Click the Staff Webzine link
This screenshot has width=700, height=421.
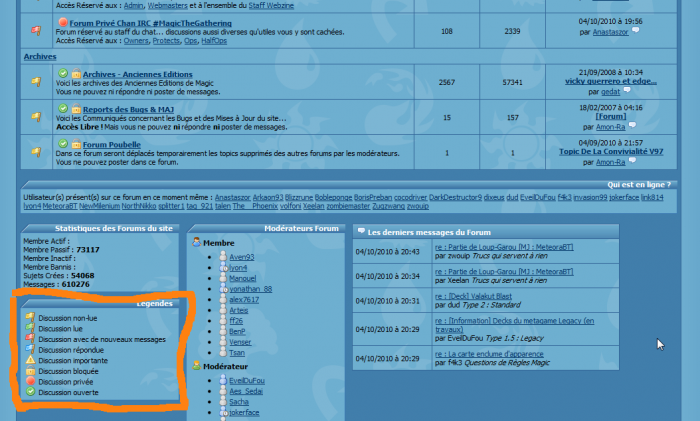(271, 5)
